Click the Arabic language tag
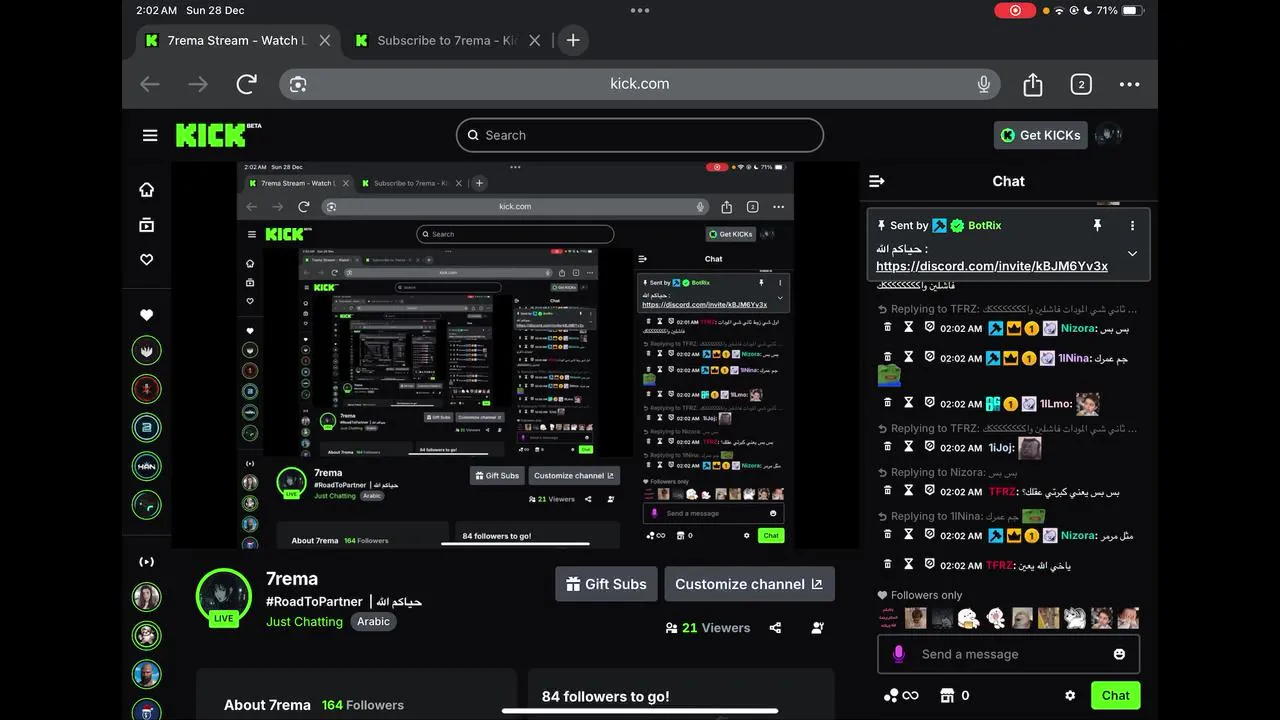Image resolution: width=1280 pixels, height=720 pixels. click(373, 621)
